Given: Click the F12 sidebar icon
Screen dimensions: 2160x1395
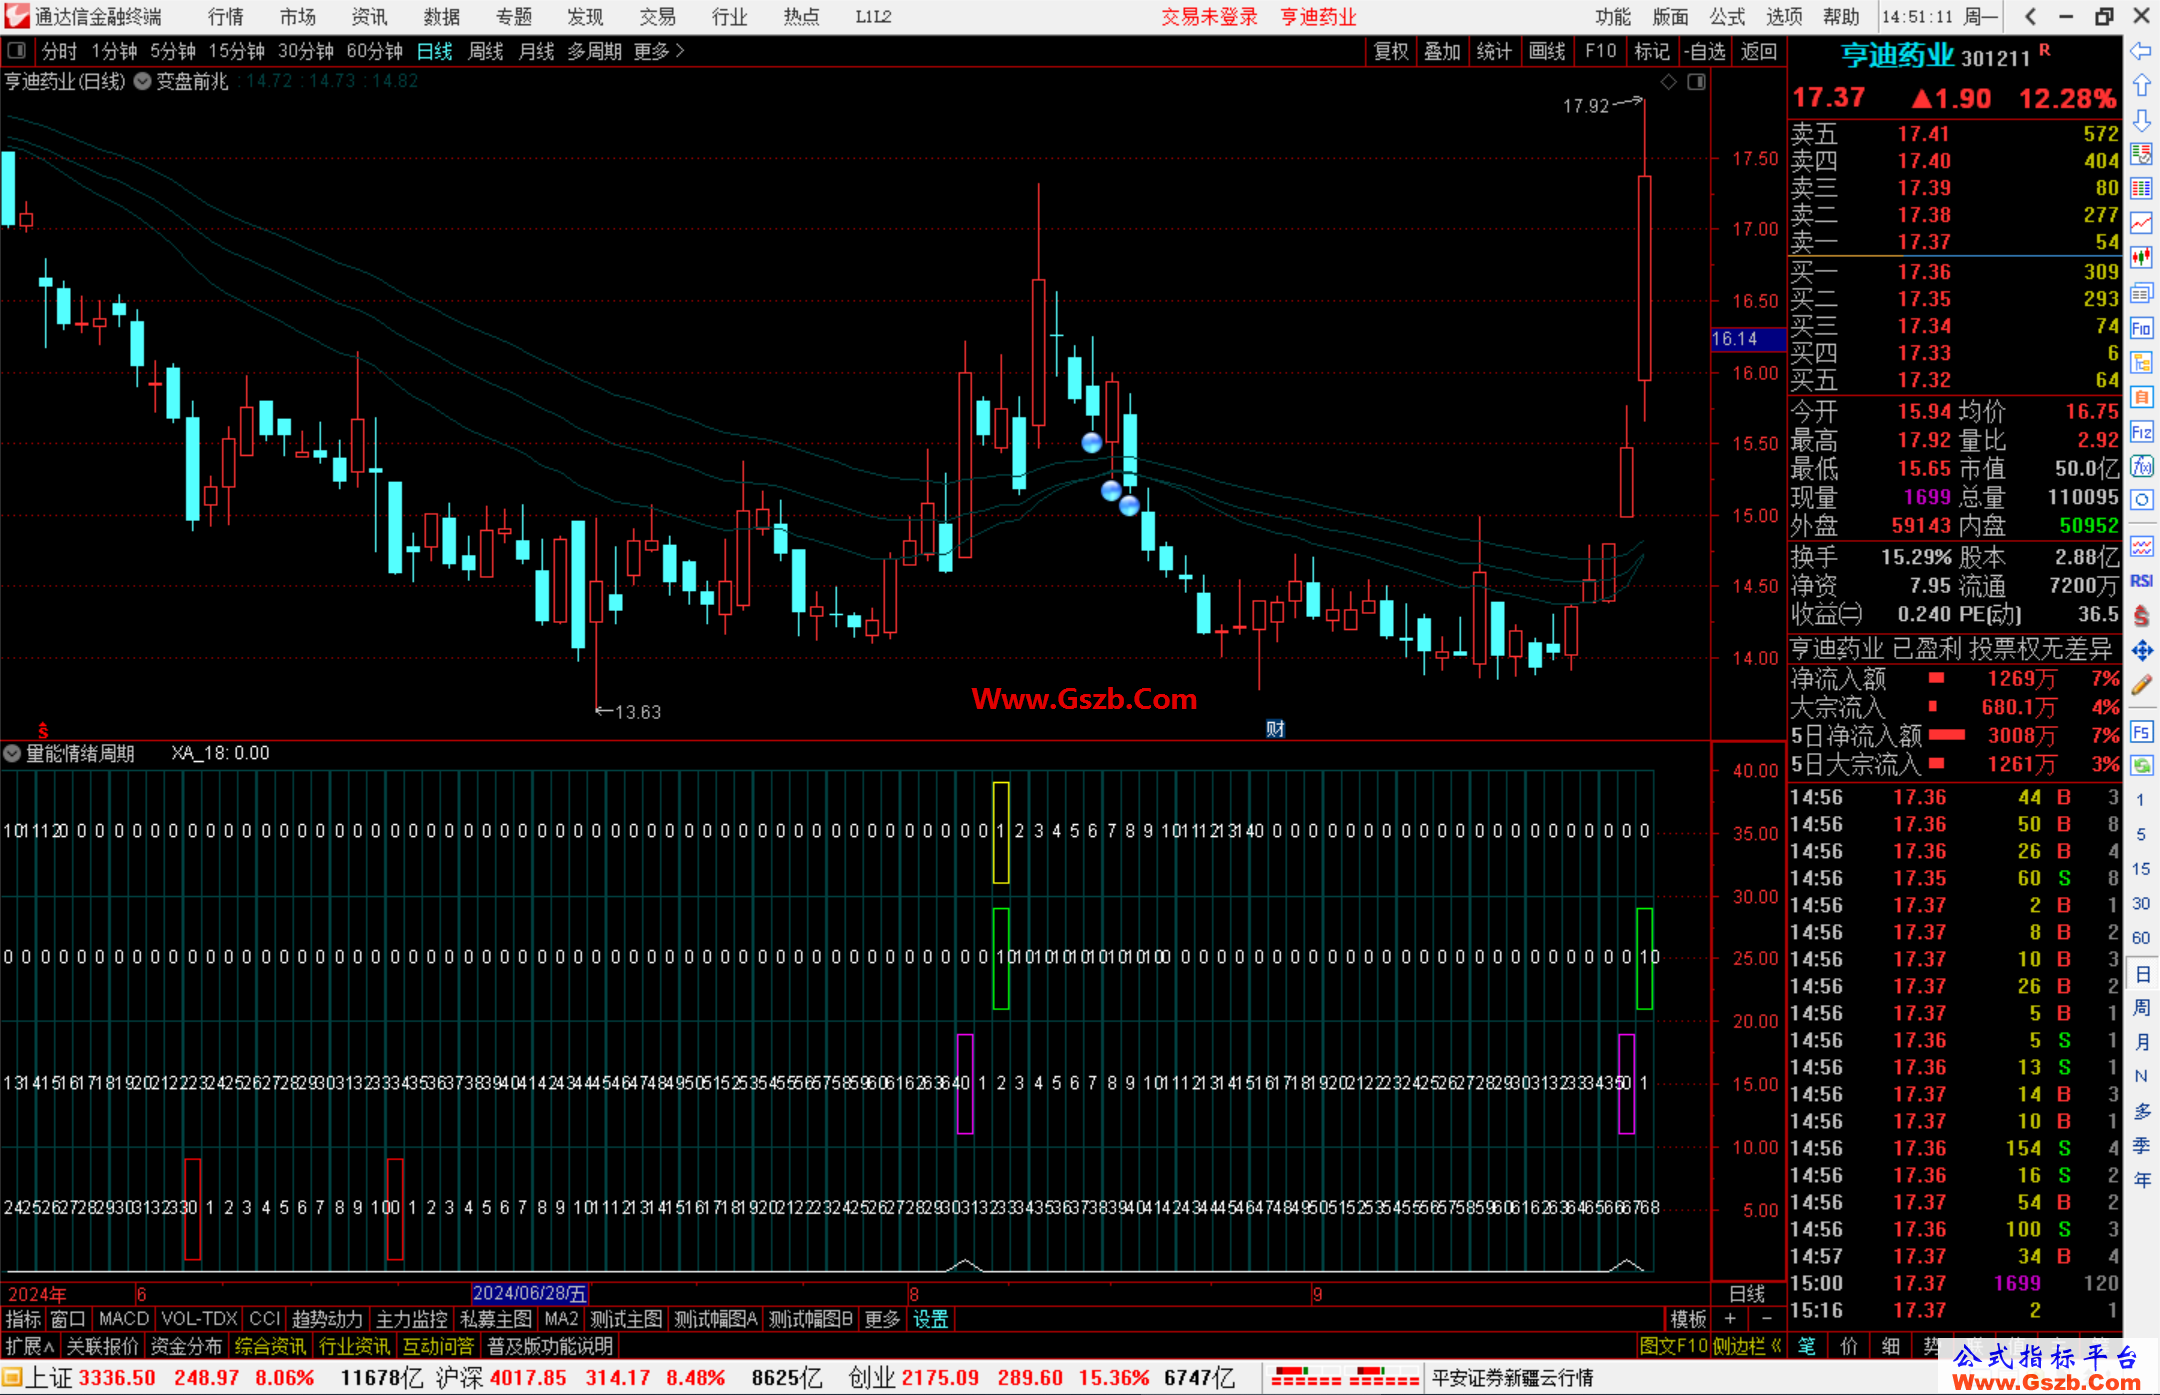Looking at the screenshot, I should pyautogui.click(x=2141, y=432).
